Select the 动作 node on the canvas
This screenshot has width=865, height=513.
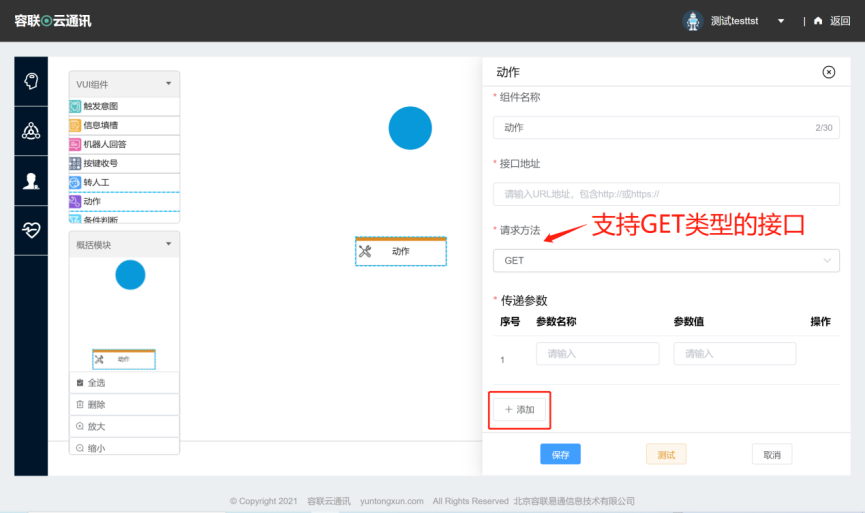coord(401,252)
